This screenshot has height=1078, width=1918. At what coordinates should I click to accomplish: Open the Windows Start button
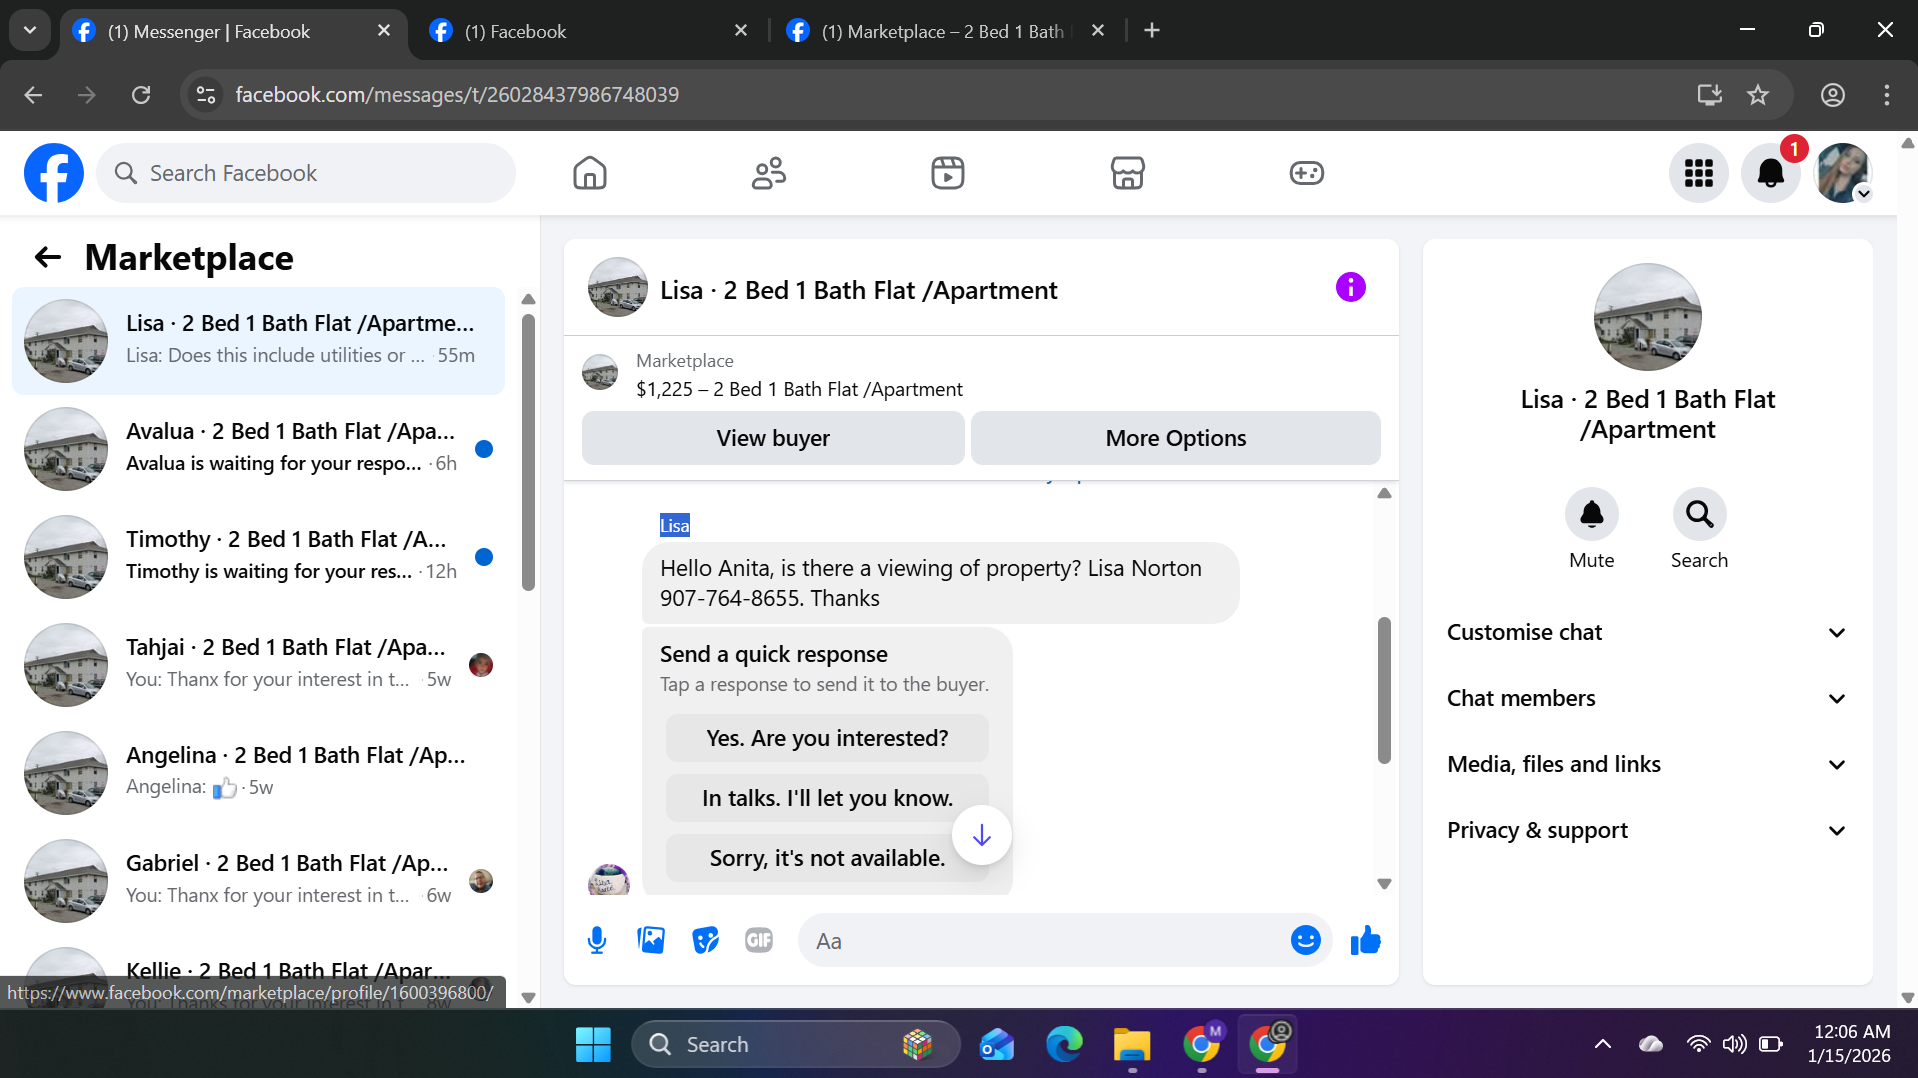pos(593,1044)
